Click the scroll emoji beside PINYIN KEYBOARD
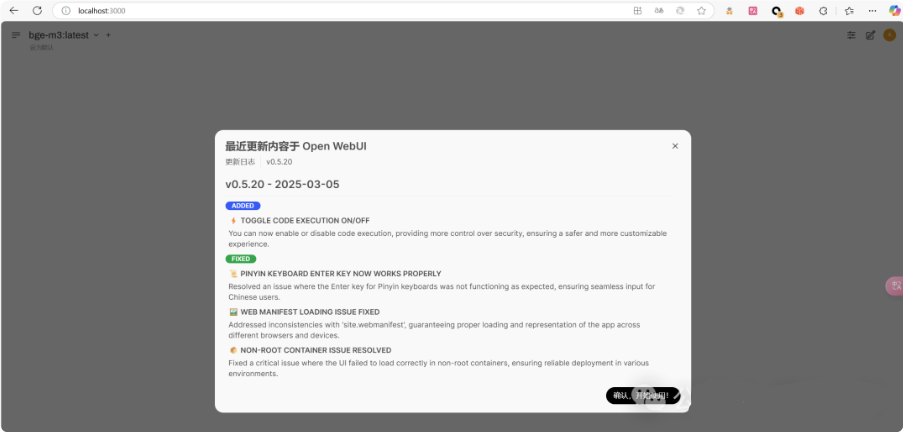 click(x=233, y=274)
